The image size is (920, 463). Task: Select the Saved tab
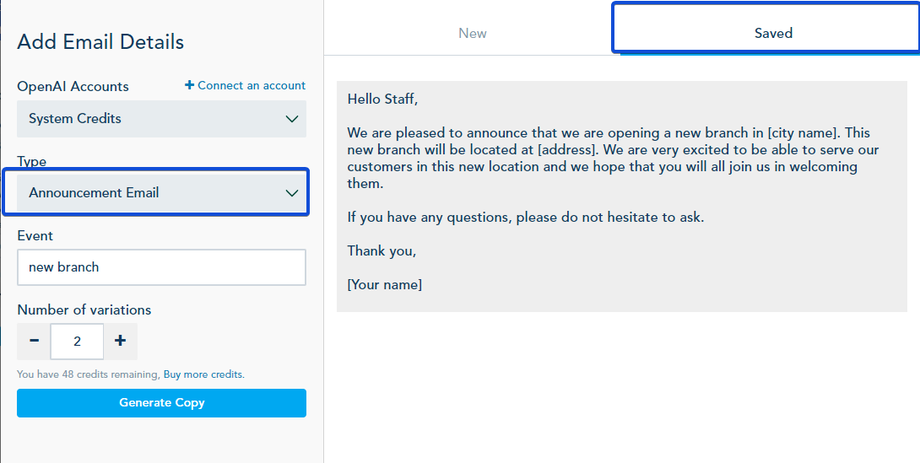tap(773, 33)
